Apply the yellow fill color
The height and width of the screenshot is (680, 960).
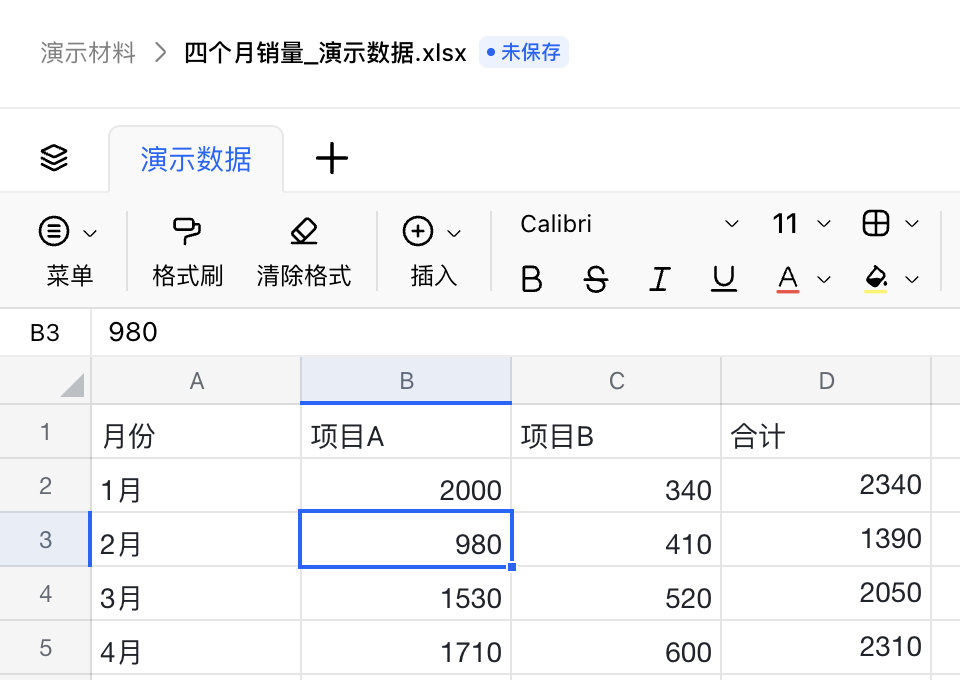click(876, 279)
